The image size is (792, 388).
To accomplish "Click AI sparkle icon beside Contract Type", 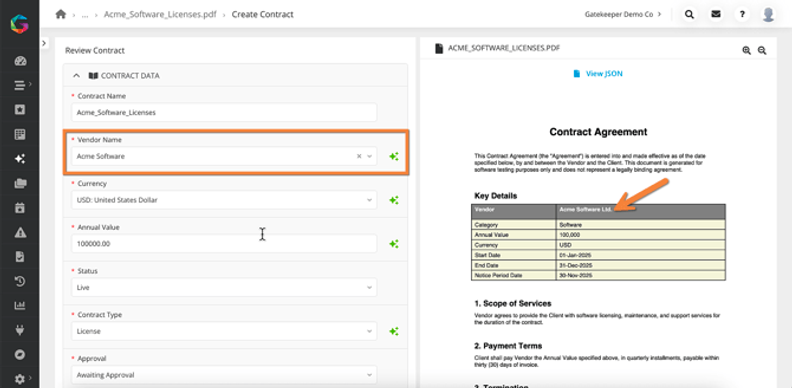I will [x=393, y=331].
